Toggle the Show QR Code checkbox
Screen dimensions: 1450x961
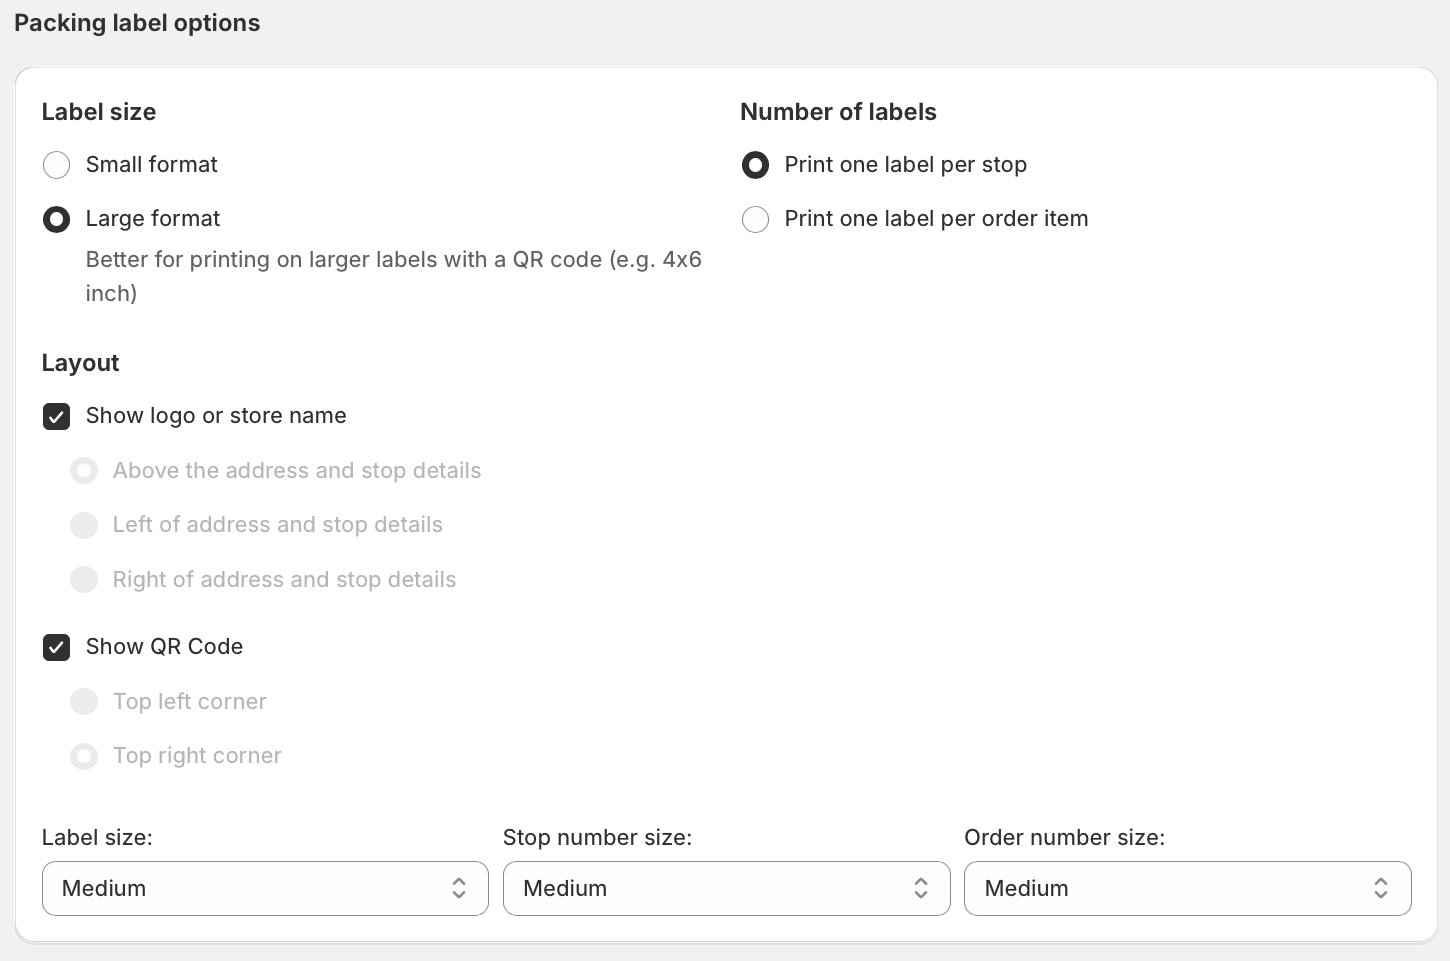57,647
